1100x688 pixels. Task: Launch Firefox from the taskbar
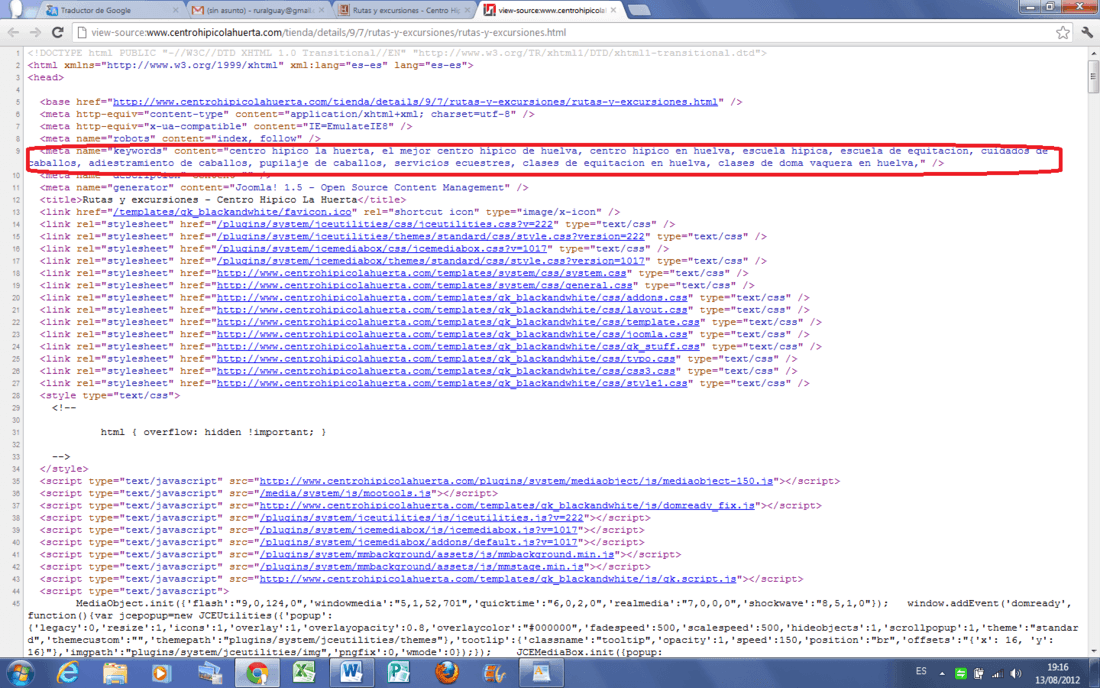[446, 673]
